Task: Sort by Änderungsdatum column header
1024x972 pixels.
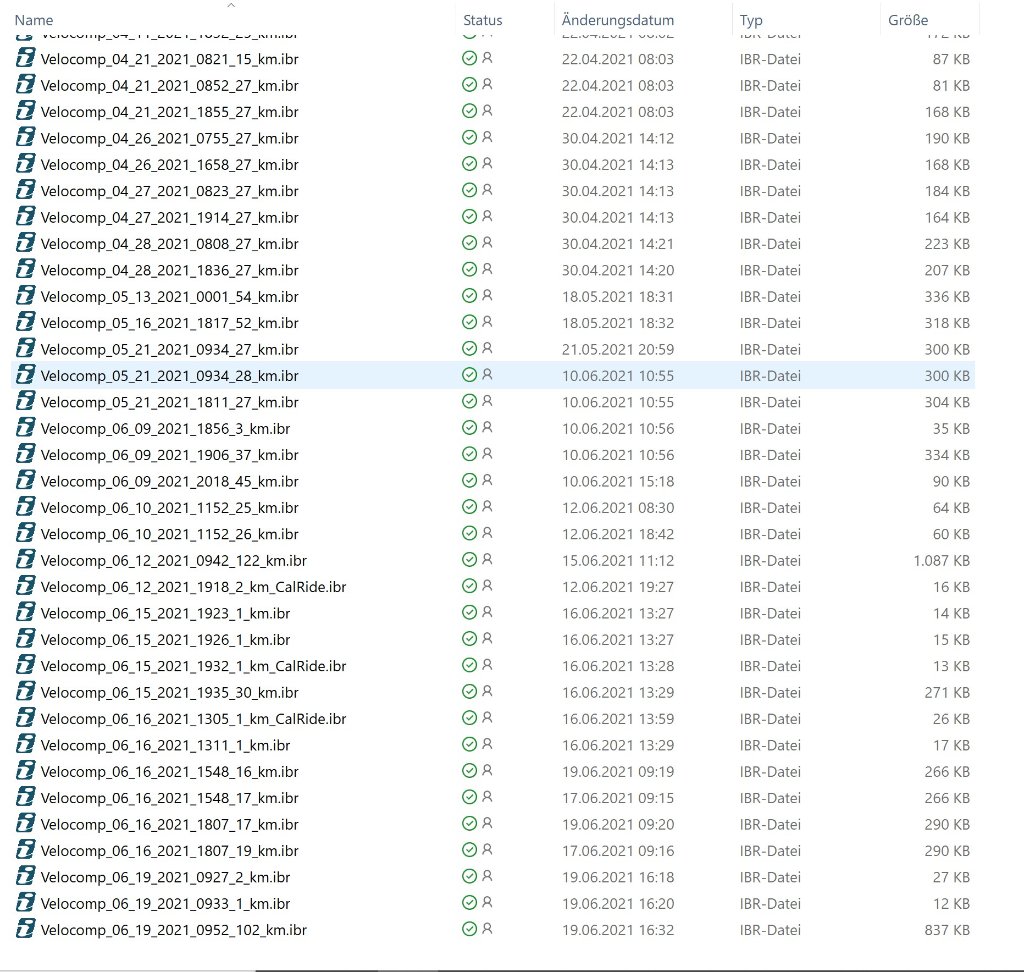Action: pos(618,20)
